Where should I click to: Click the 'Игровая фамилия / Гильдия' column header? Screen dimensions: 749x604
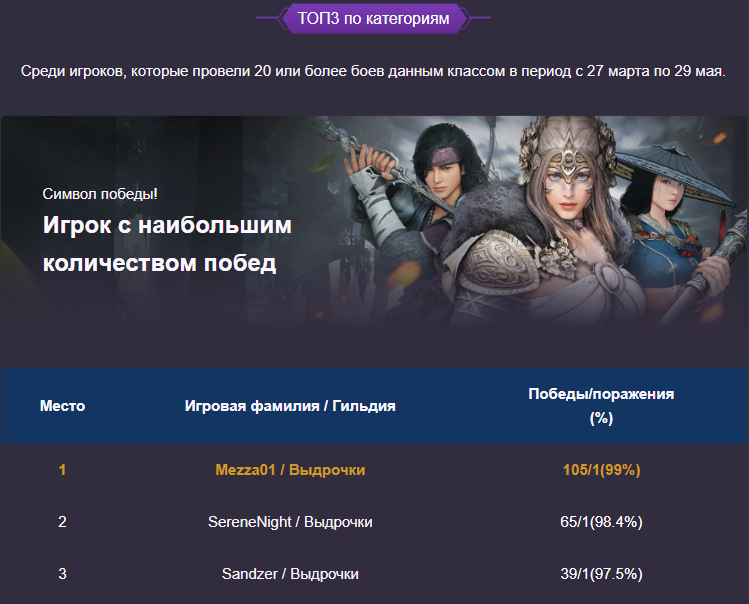point(290,406)
